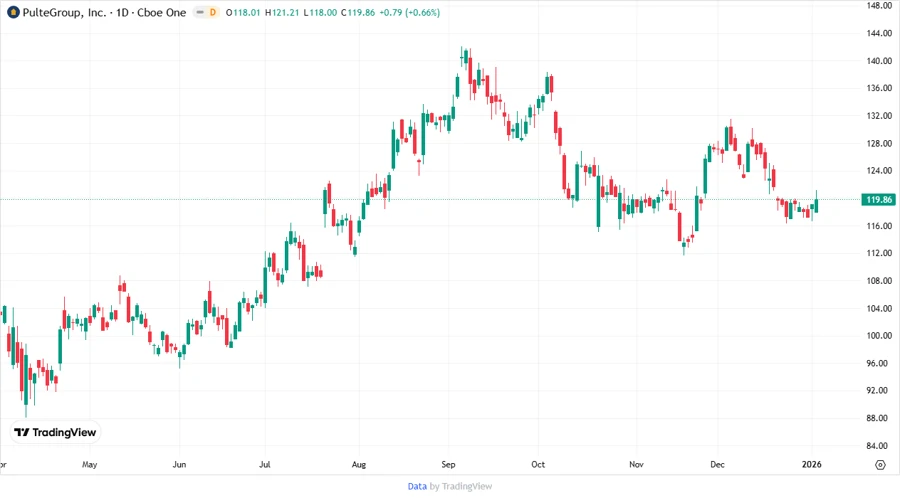Click the 112.00 price axis label

coord(879,253)
